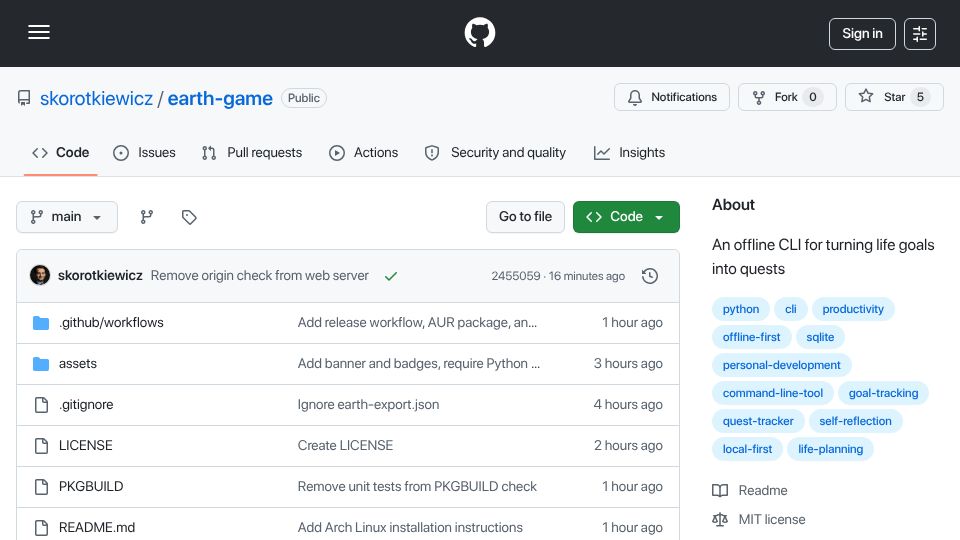The width and height of the screenshot is (960, 540).
Task: Open commit history clock icon
Action: 650,276
